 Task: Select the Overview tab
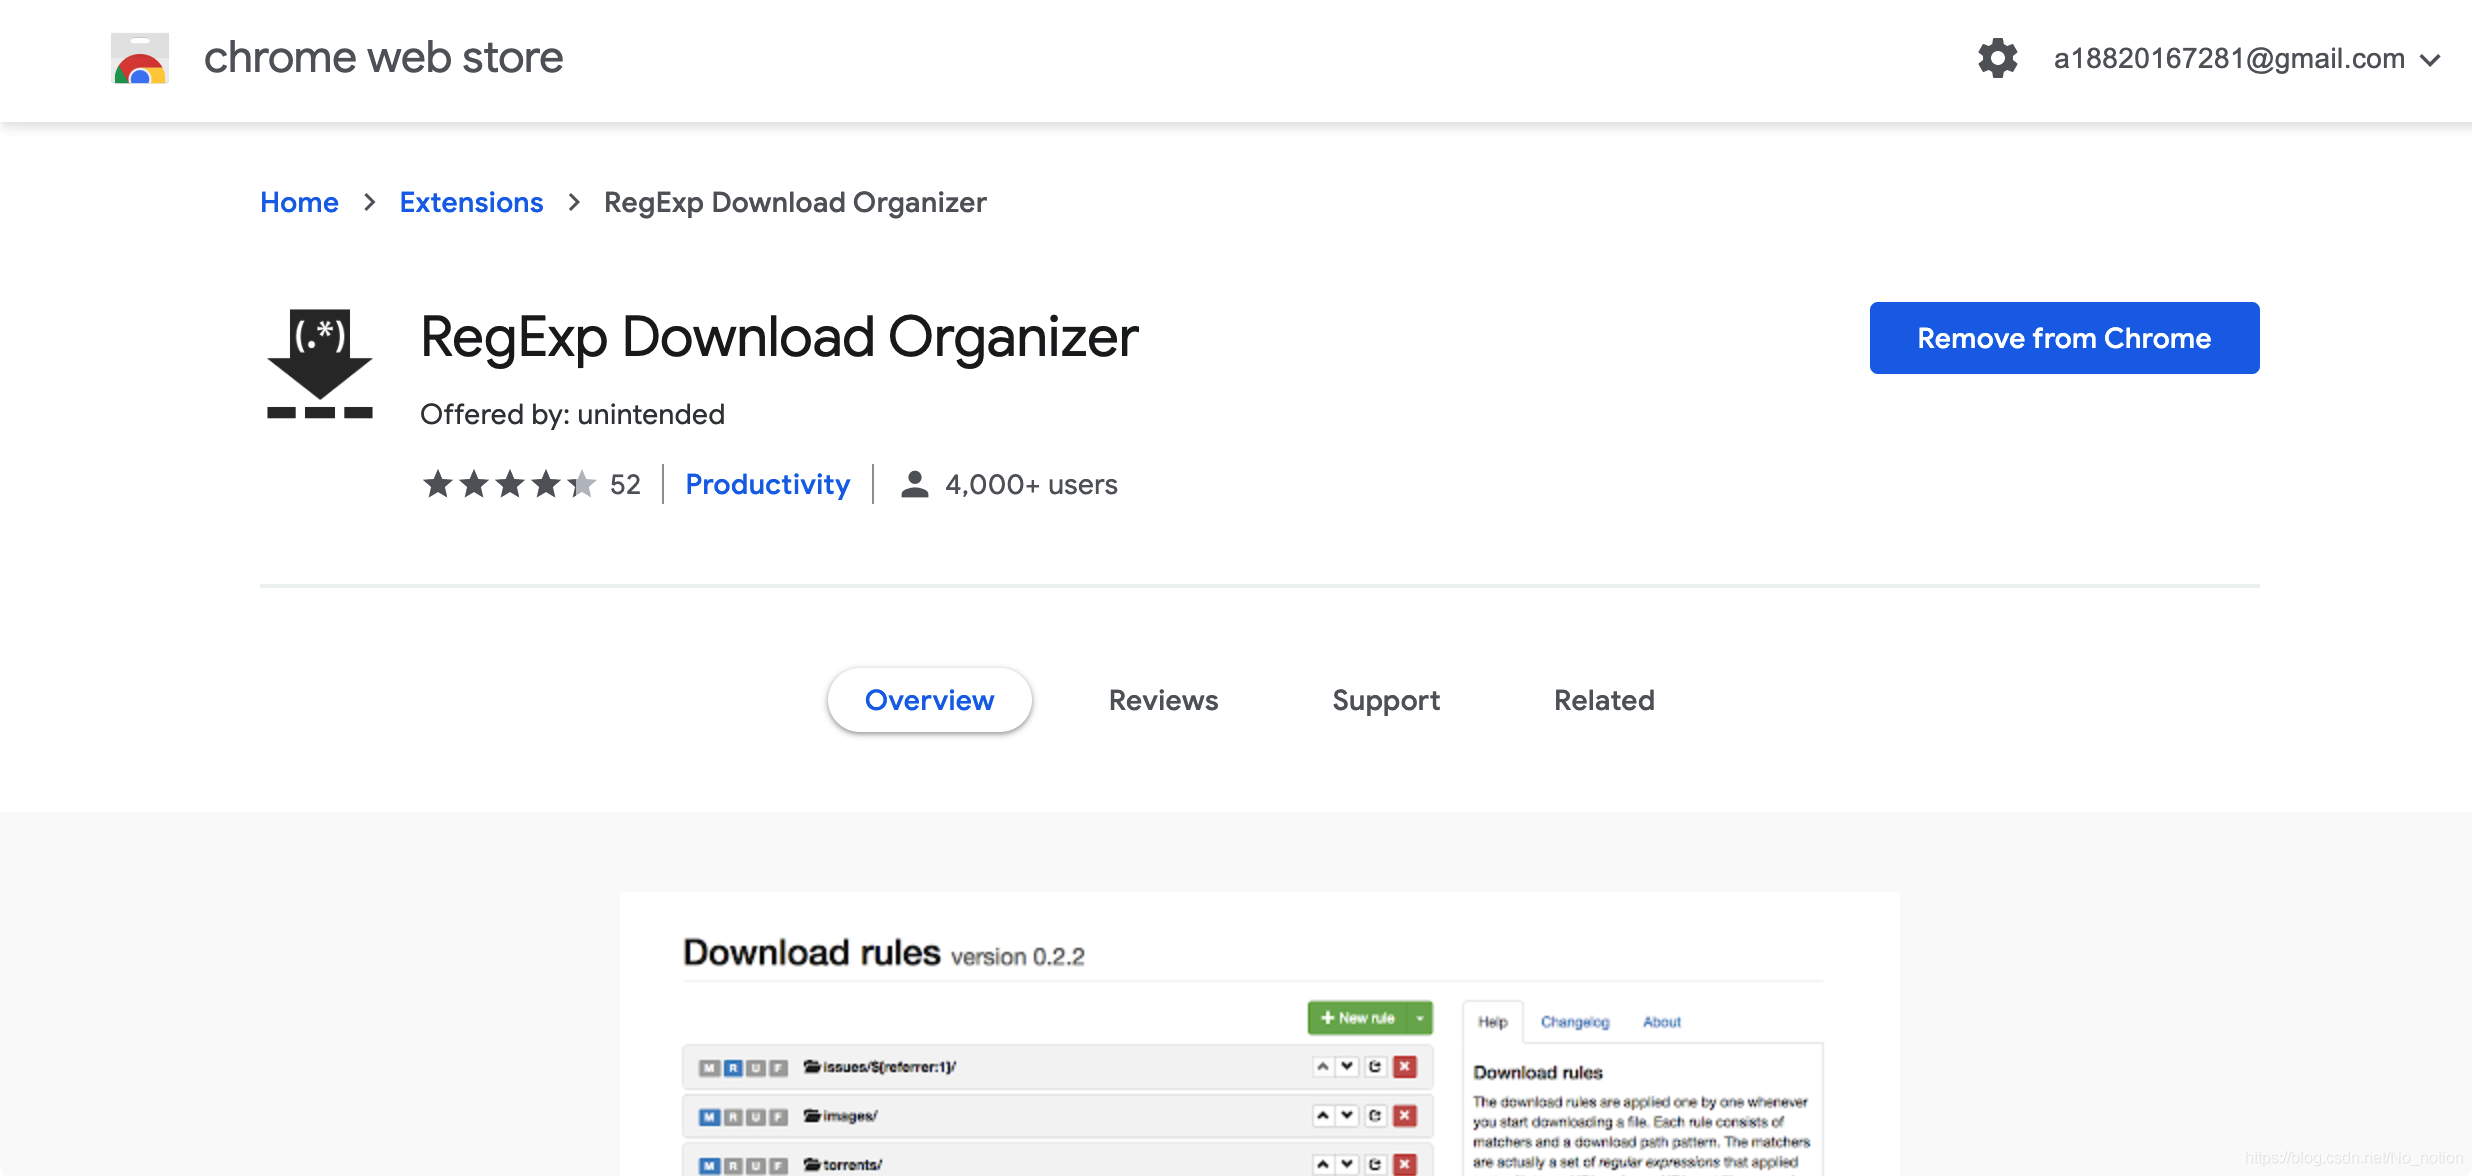[929, 700]
